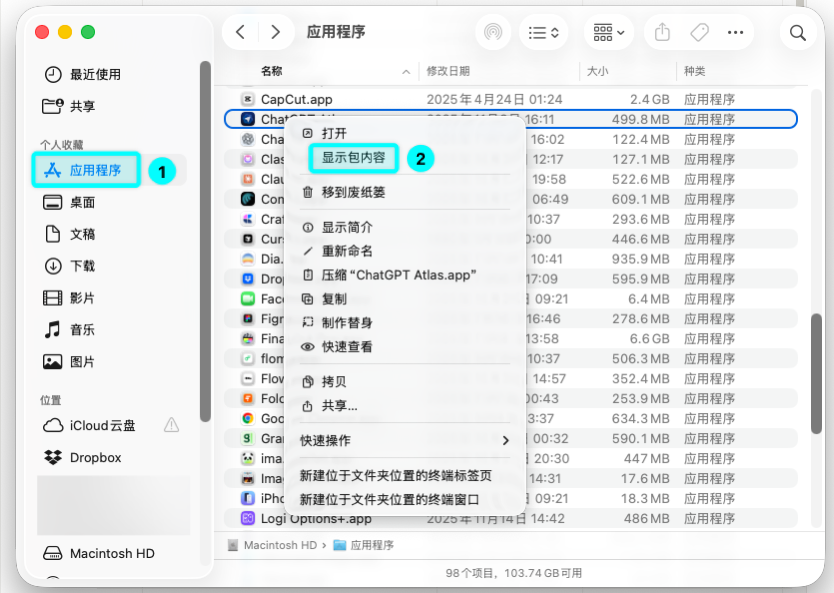This screenshot has width=834, height=593.
Task: Expand the 快速操作 submenu
Action: point(405,440)
